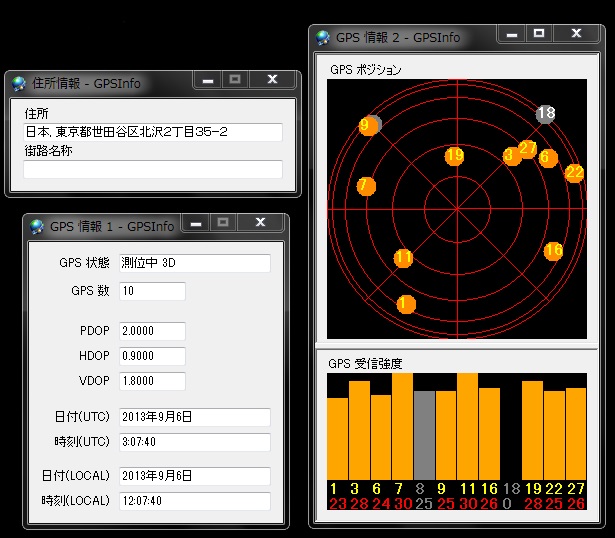The height and width of the screenshot is (538, 615).
Task: Select satellite 1 marker on the sky plot
Action: pyautogui.click(x=406, y=304)
